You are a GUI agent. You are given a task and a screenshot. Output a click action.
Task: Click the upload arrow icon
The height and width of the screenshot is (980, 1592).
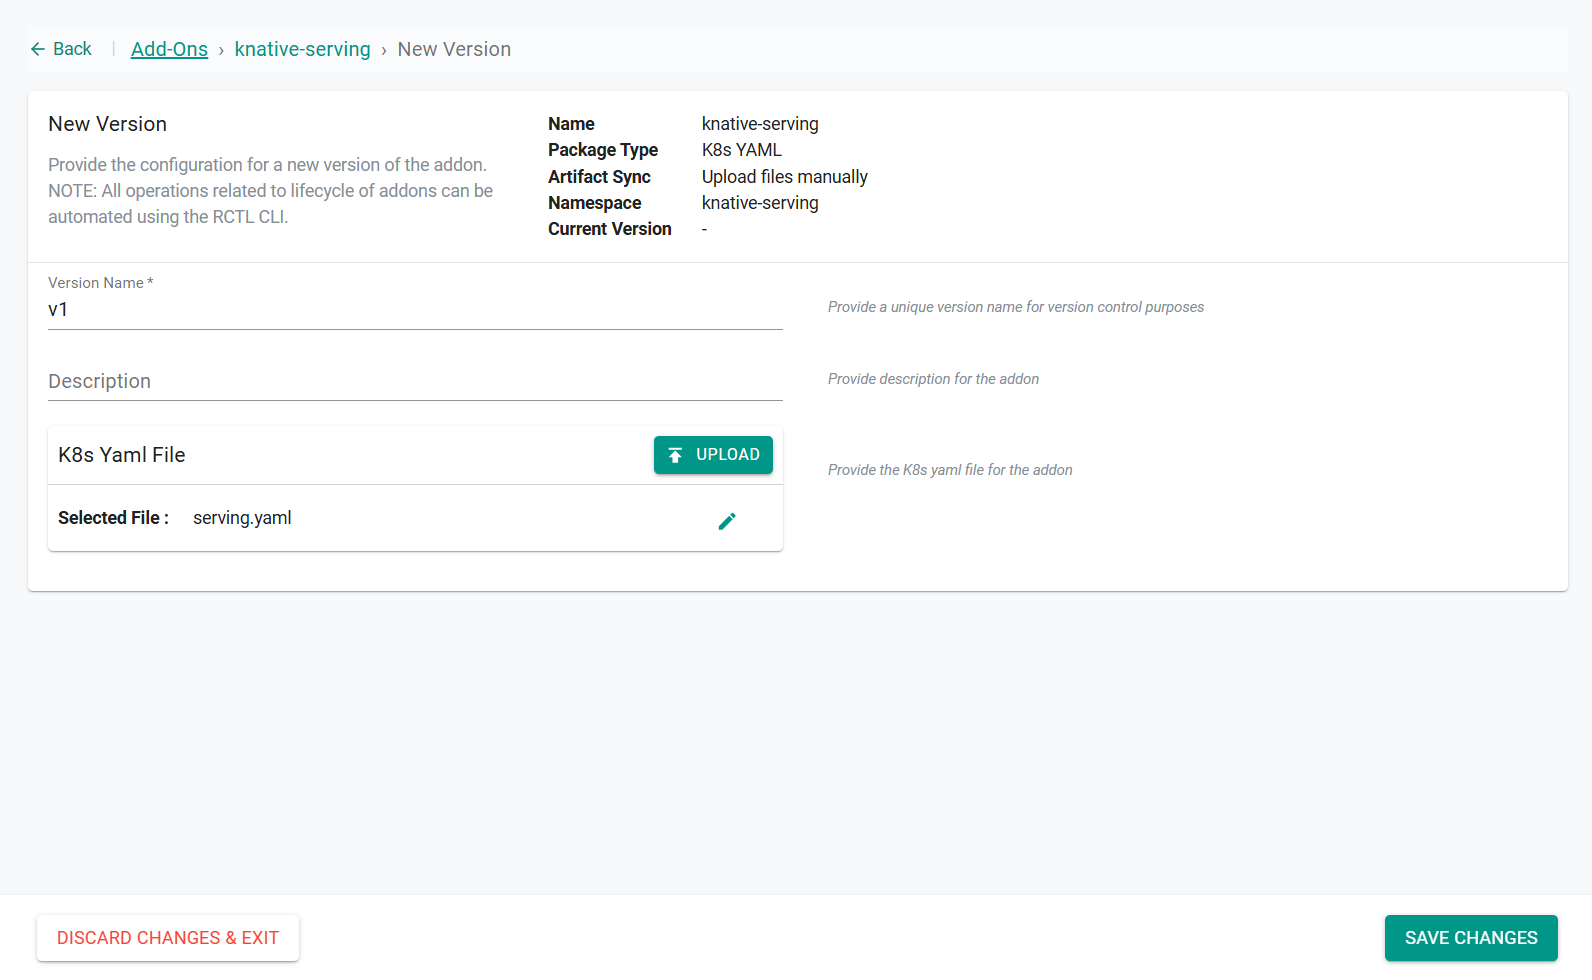(676, 455)
